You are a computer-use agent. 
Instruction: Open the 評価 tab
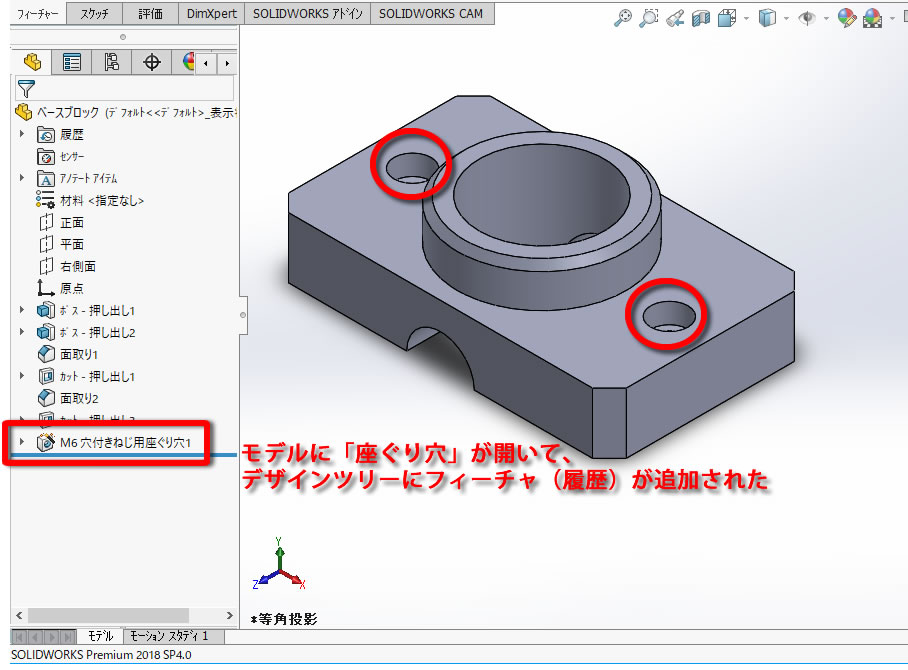click(151, 14)
